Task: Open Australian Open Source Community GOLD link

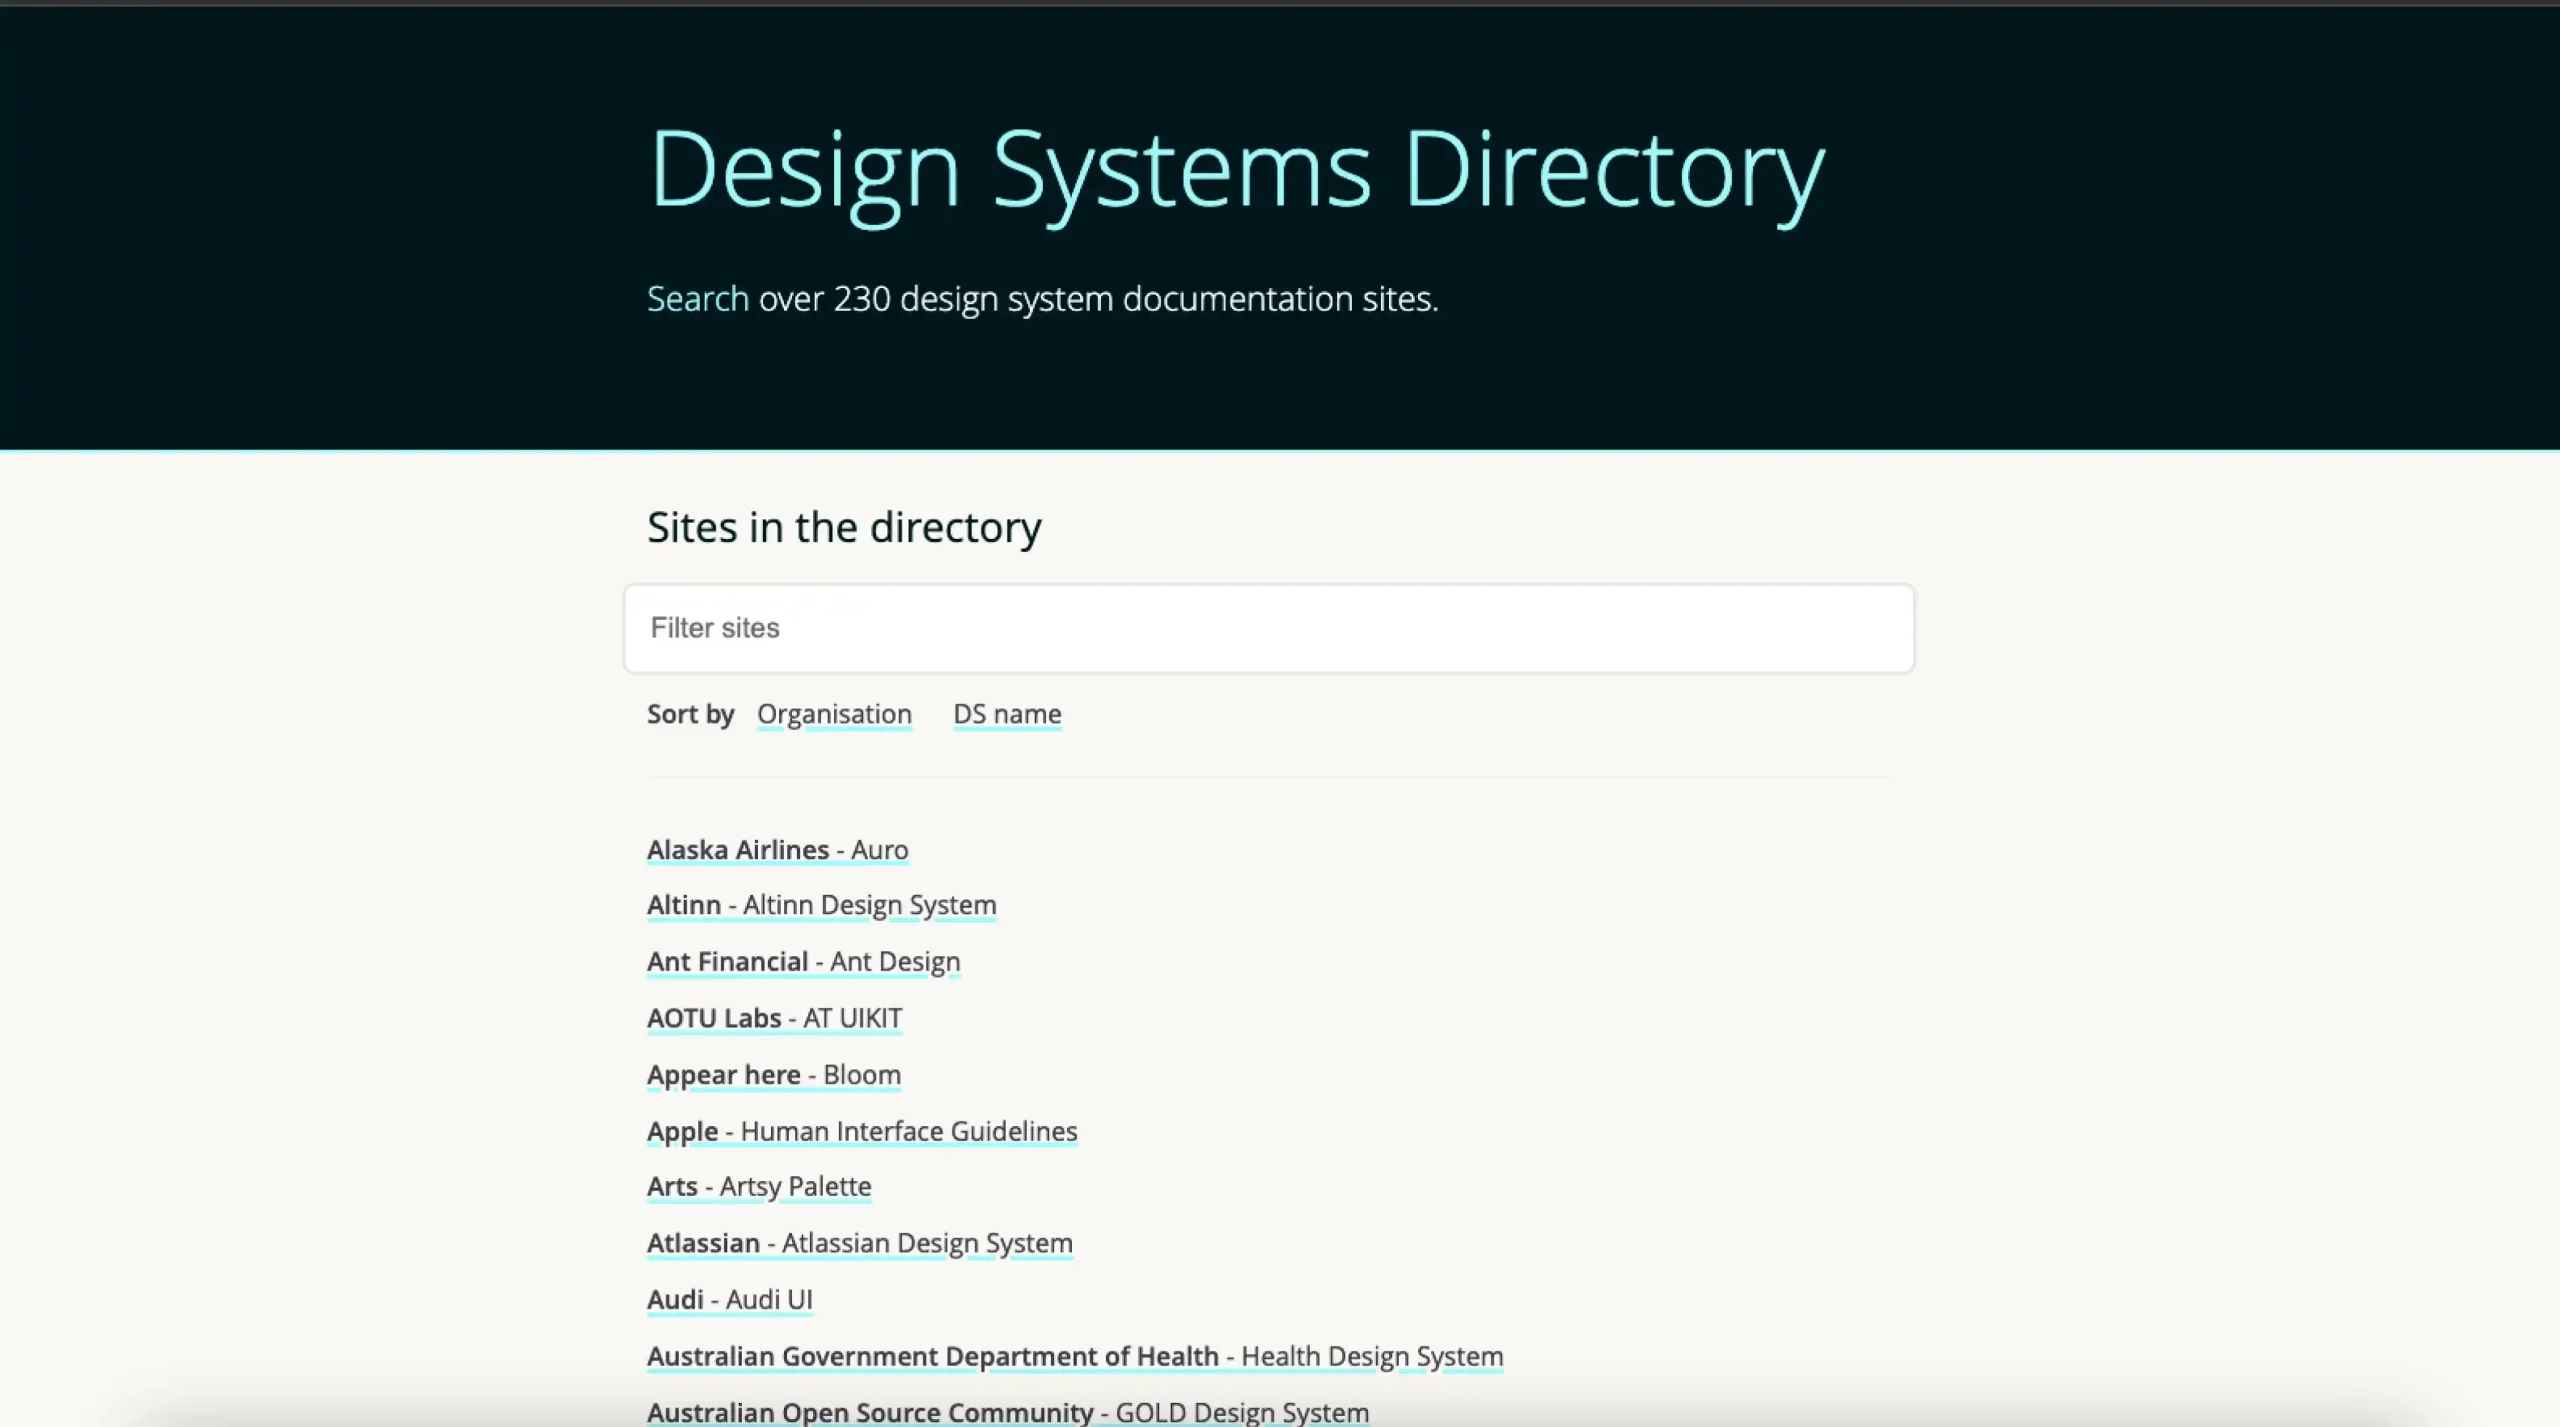Action: (x=1007, y=1412)
